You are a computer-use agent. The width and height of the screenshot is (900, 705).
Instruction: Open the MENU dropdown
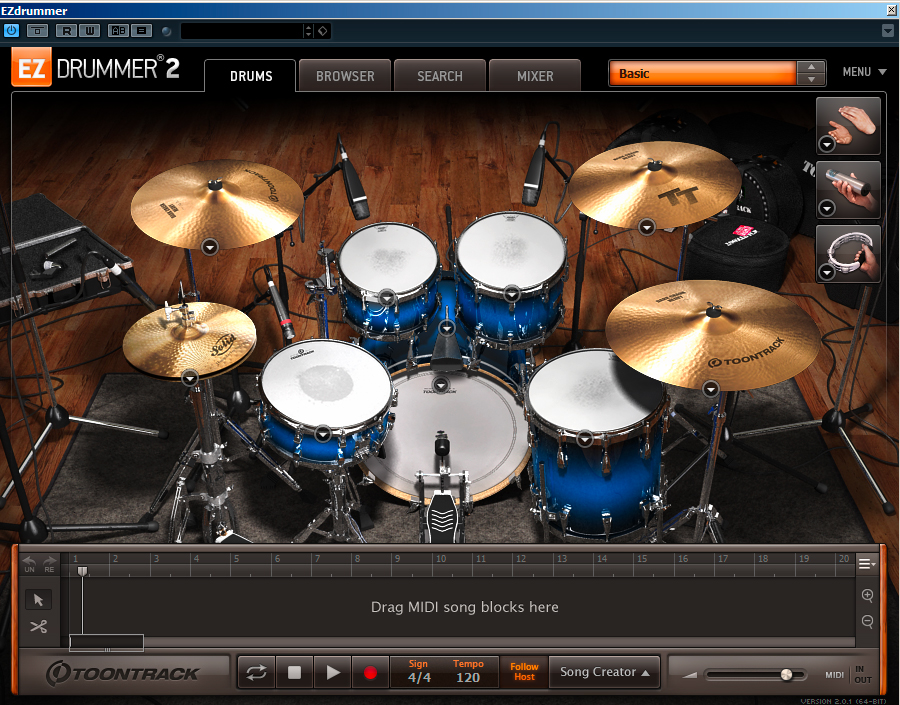(864, 72)
